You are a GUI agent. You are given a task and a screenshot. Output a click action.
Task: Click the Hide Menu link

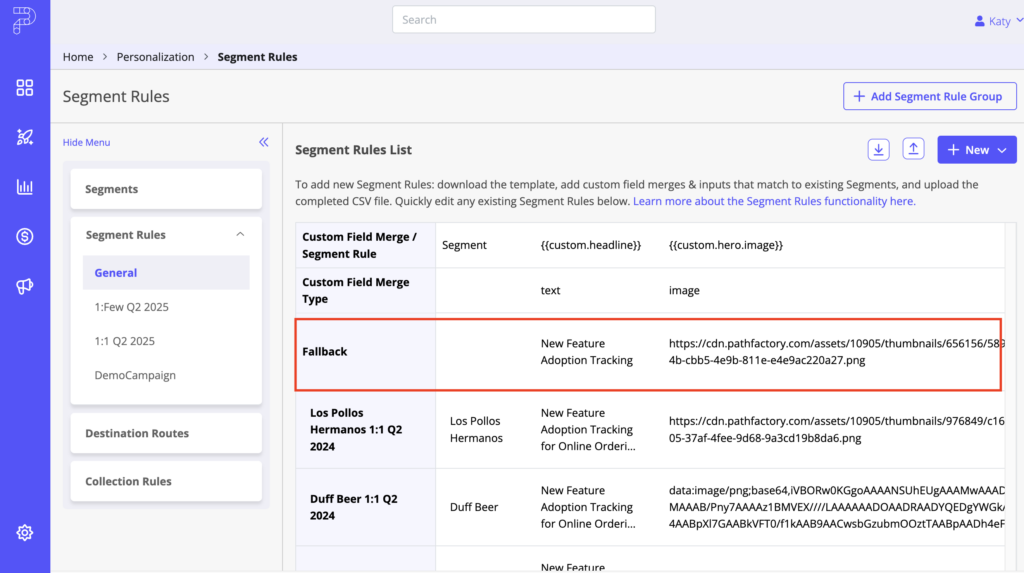[86, 142]
